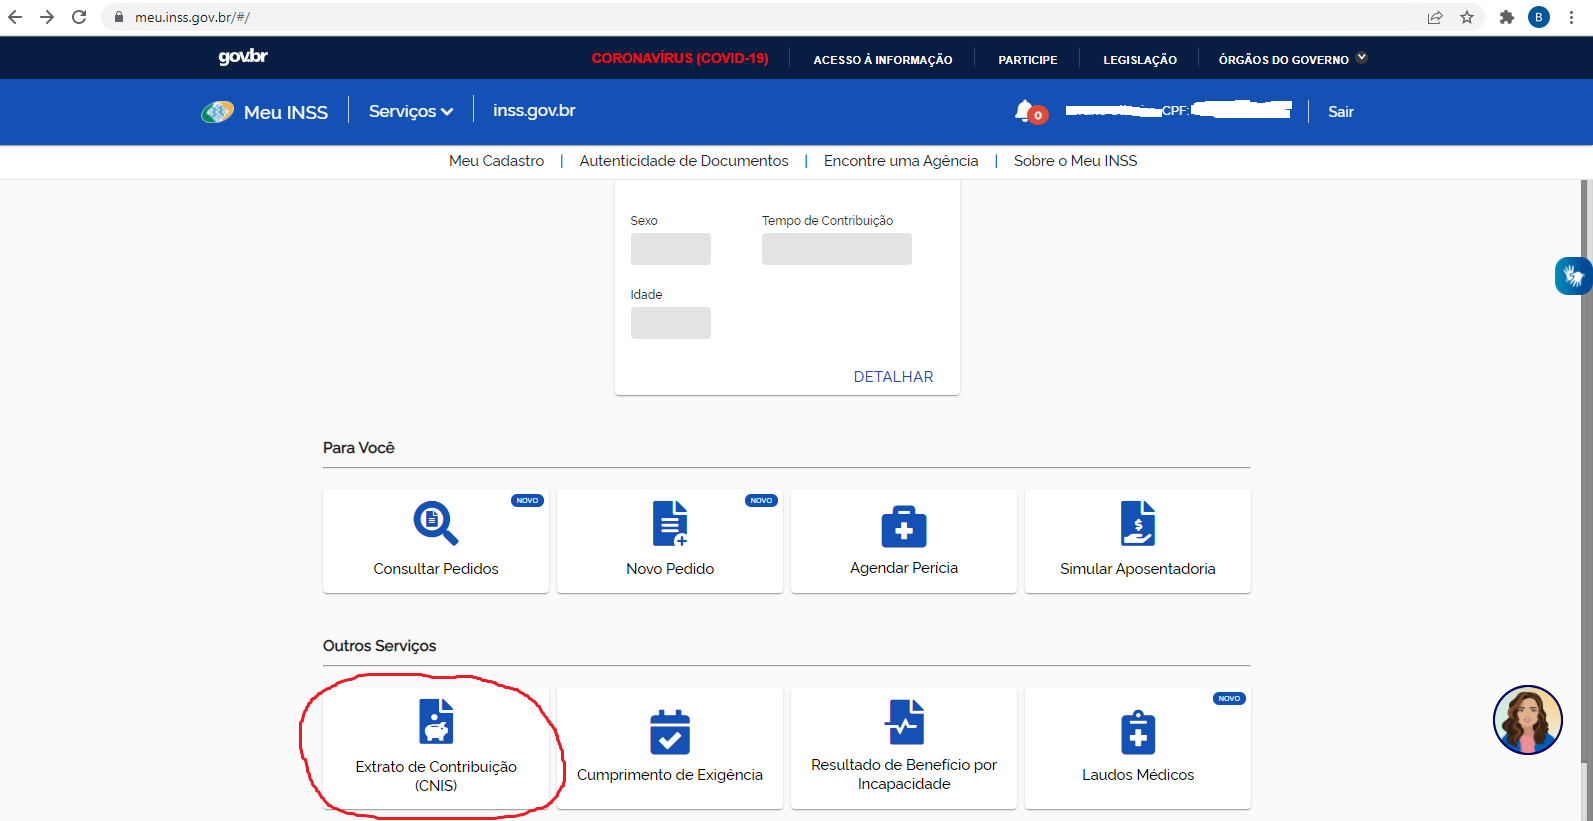Screen dimensions: 1593x821
Task: Open the VLibras accessibility hand icon
Action: tap(1573, 276)
